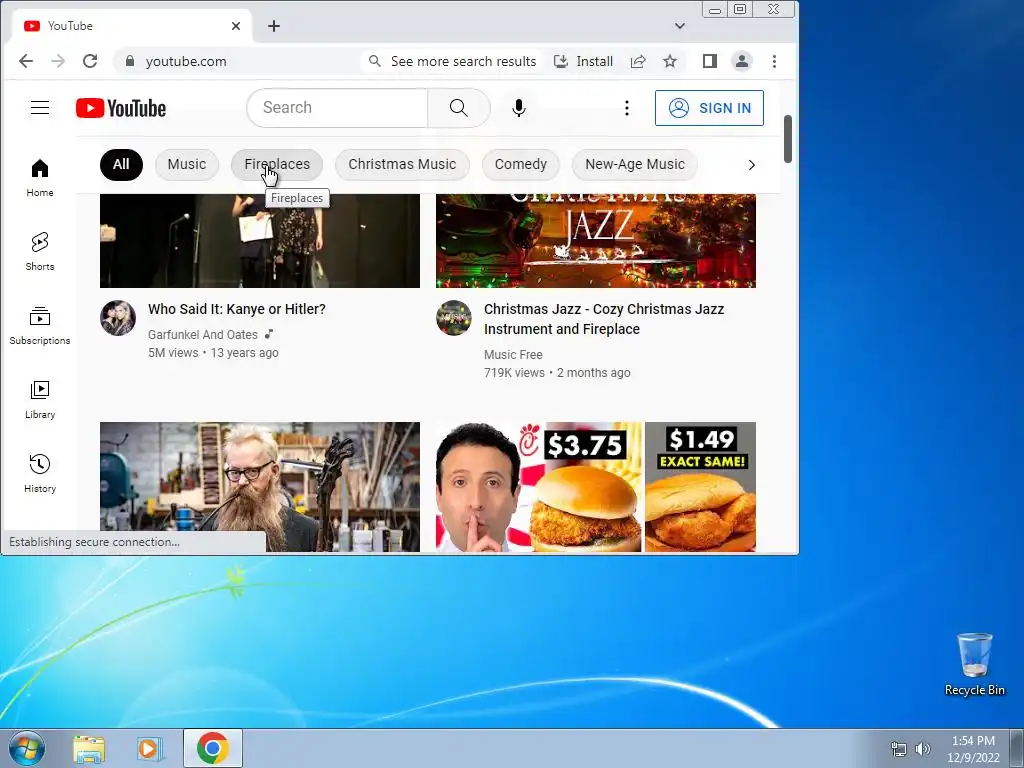Viewport: 1024px width, 768px height.
Task: Open Windows Start menu
Action: pos(27,748)
